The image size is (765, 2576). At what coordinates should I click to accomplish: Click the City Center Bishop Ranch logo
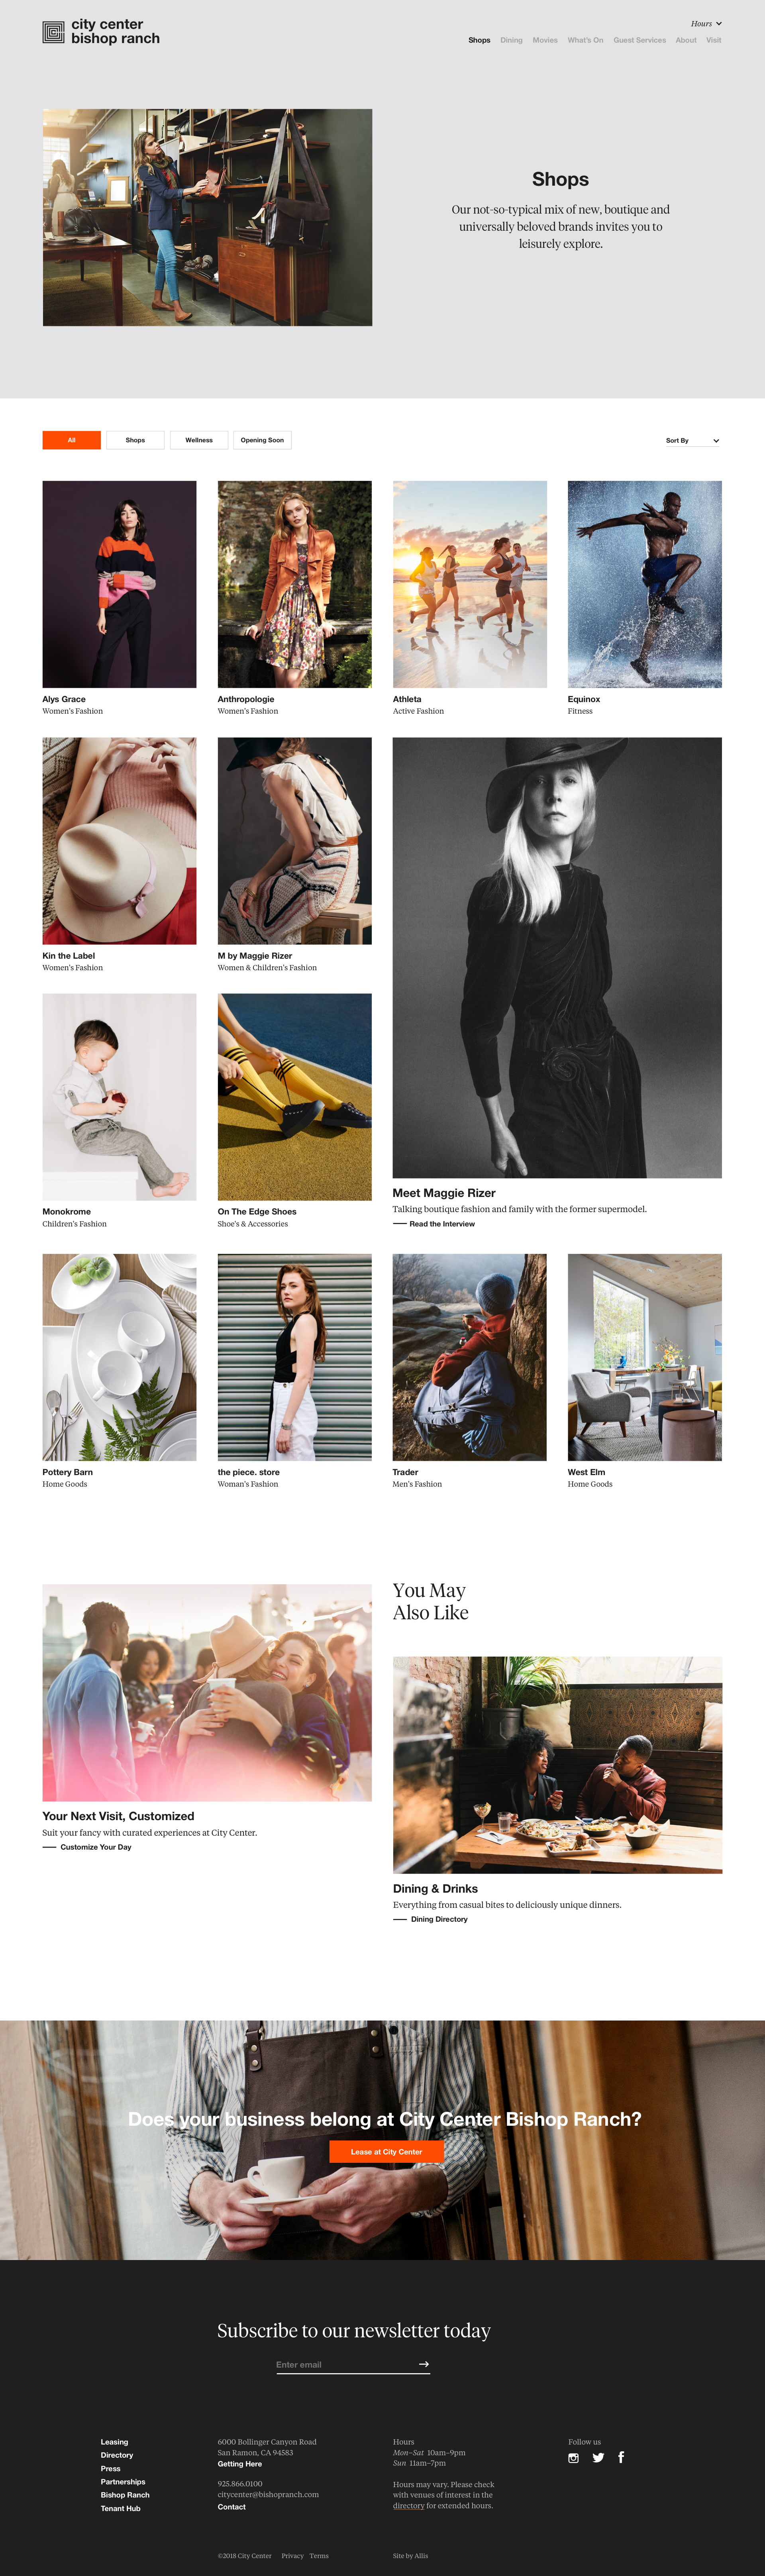tap(101, 32)
